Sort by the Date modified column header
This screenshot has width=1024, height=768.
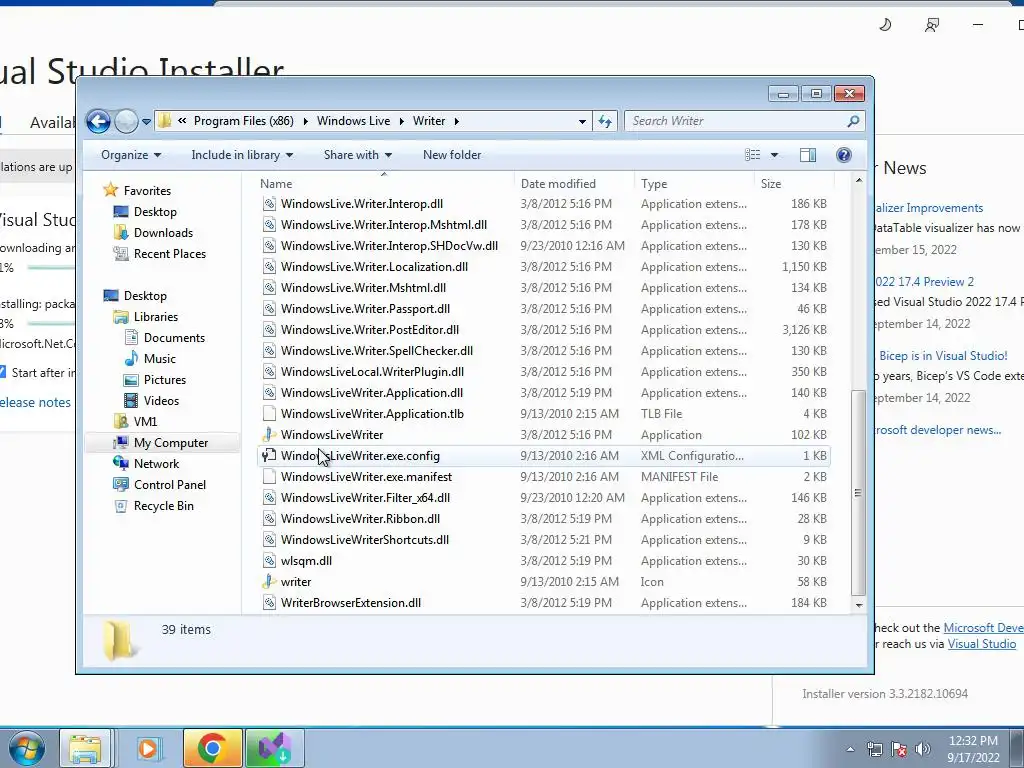pyautogui.click(x=574, y=184)
